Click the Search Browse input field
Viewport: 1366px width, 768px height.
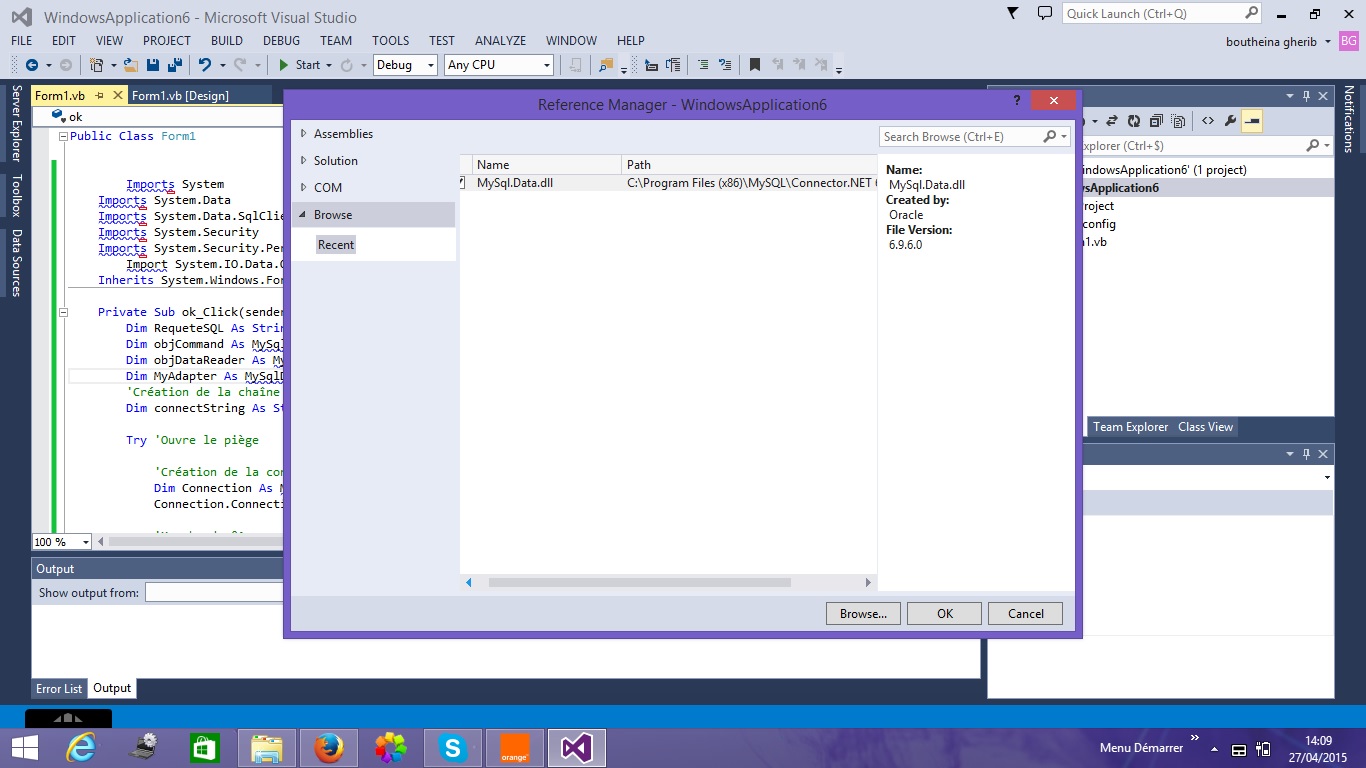point(960,136)
